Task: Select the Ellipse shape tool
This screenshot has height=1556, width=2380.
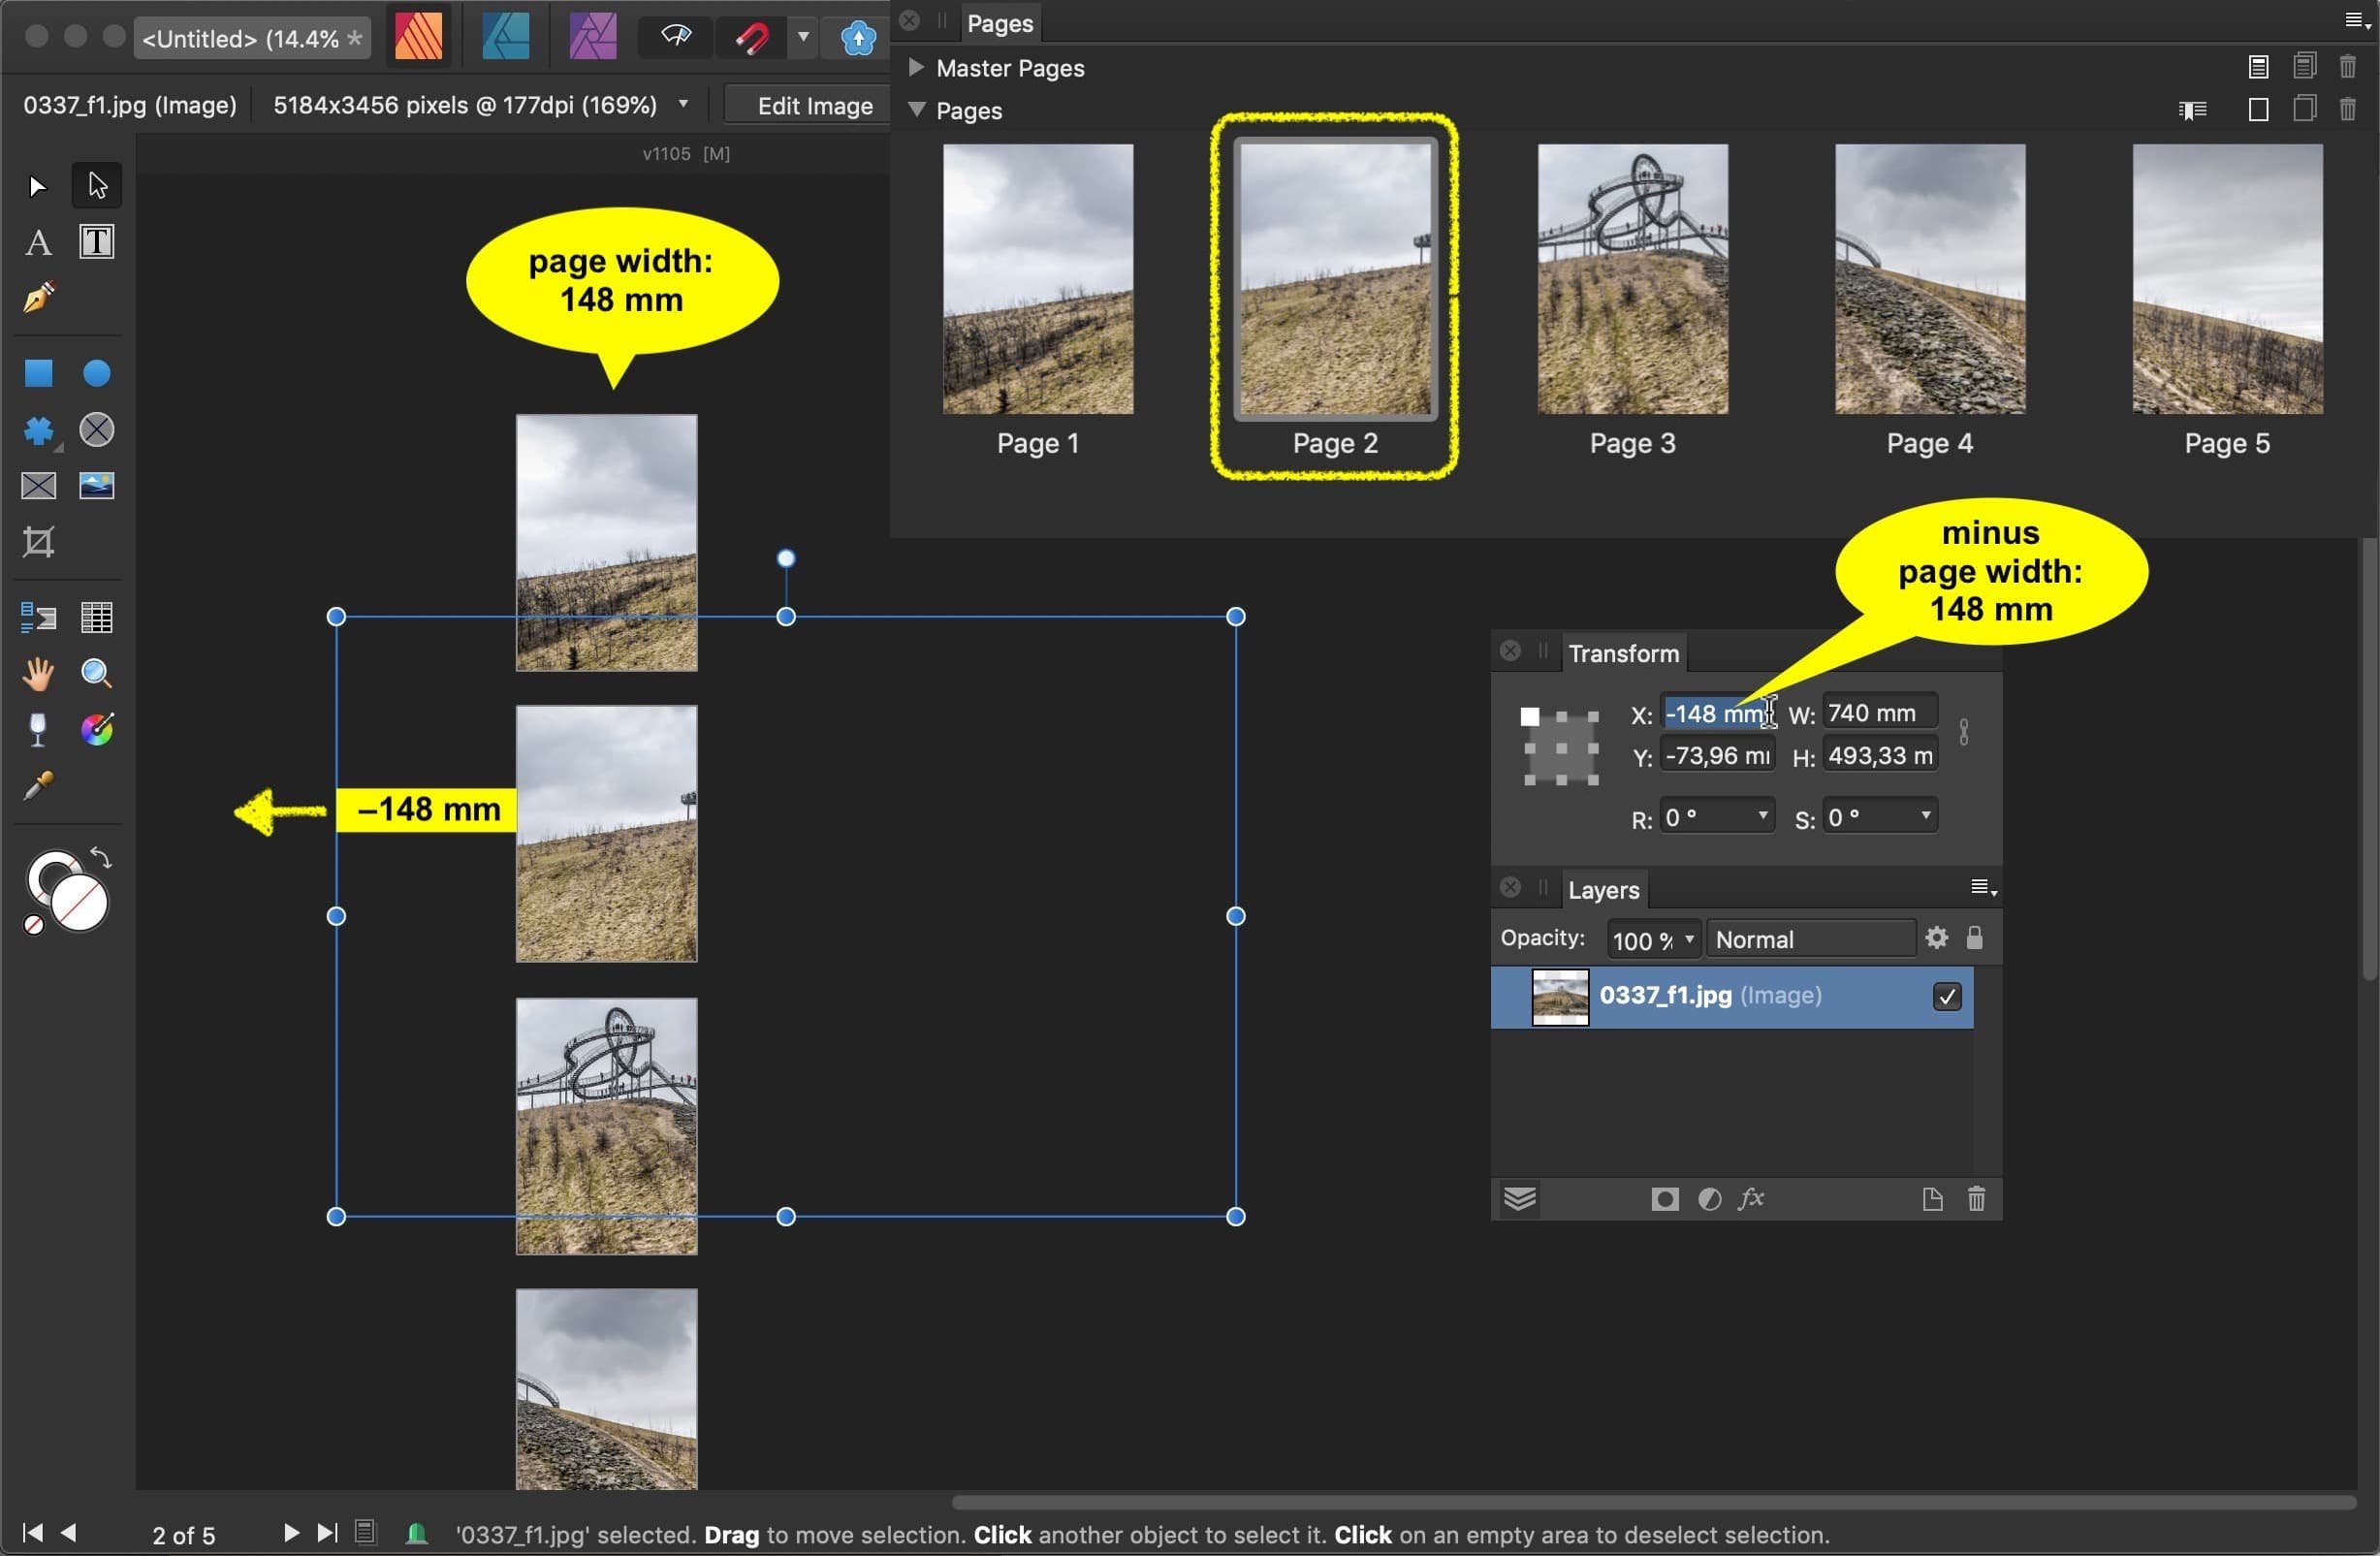Action: 97,373
